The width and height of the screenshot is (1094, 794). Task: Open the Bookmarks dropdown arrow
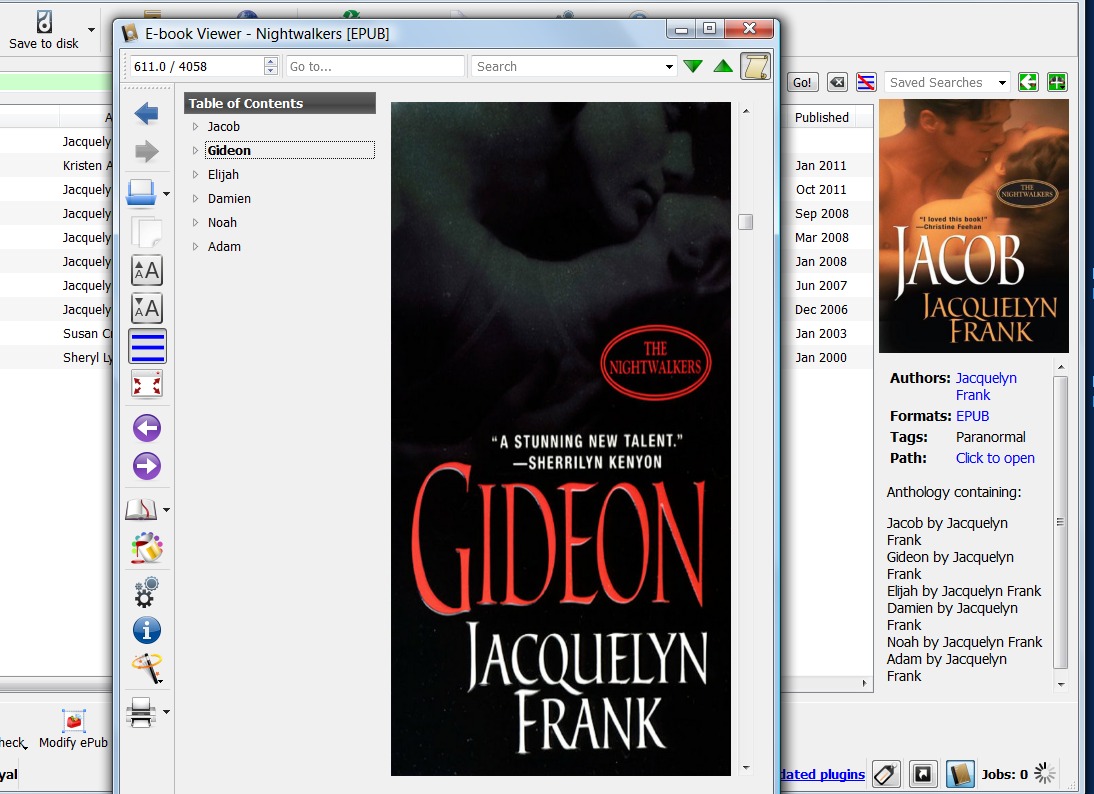pyautogui.click(x=166, y=510)
